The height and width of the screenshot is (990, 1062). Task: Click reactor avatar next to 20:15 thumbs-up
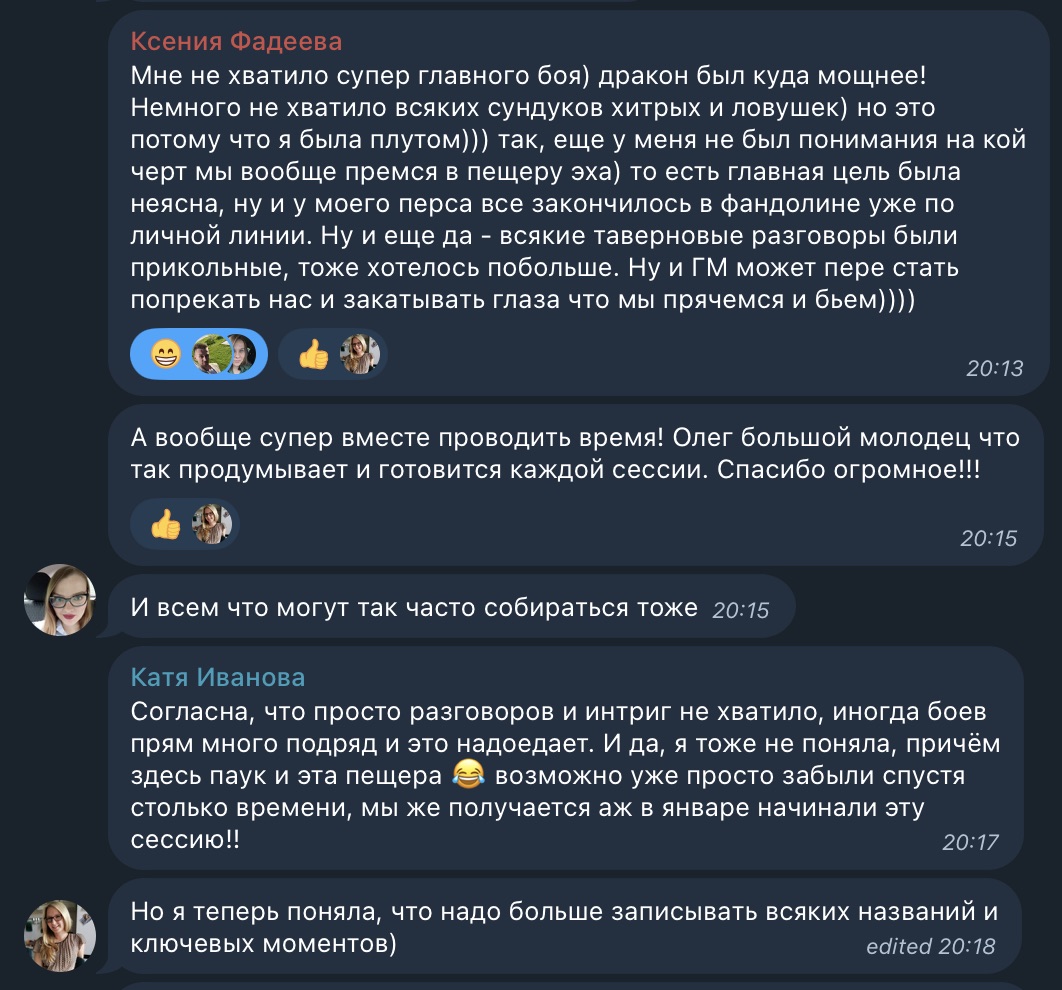212,524
